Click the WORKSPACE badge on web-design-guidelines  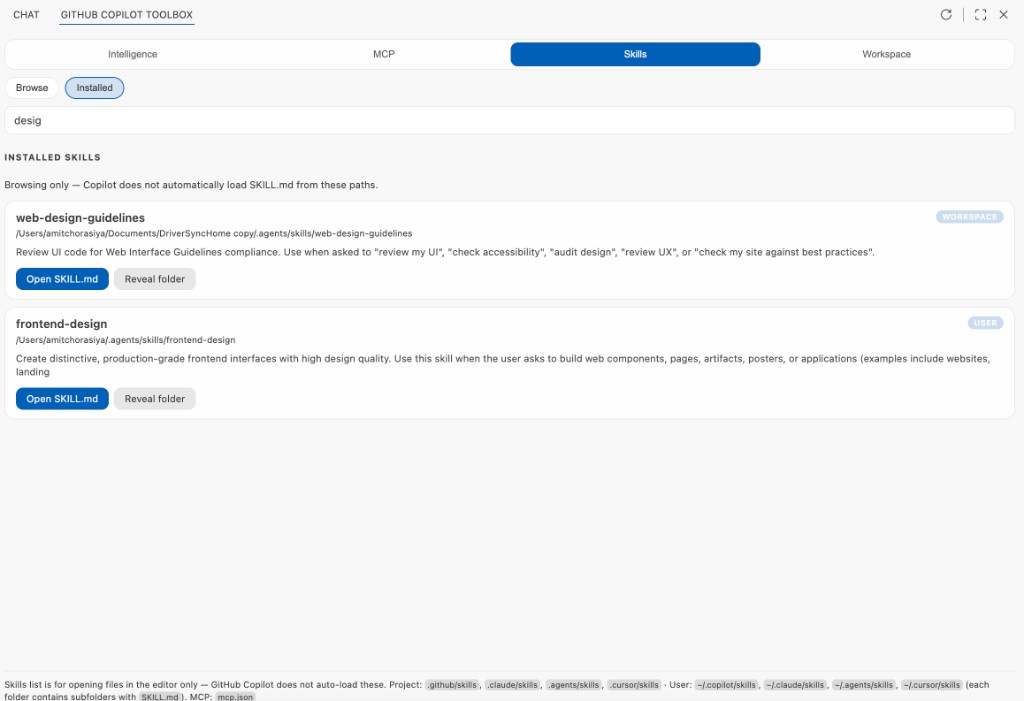pyautogui.click(x=969, y=216)
